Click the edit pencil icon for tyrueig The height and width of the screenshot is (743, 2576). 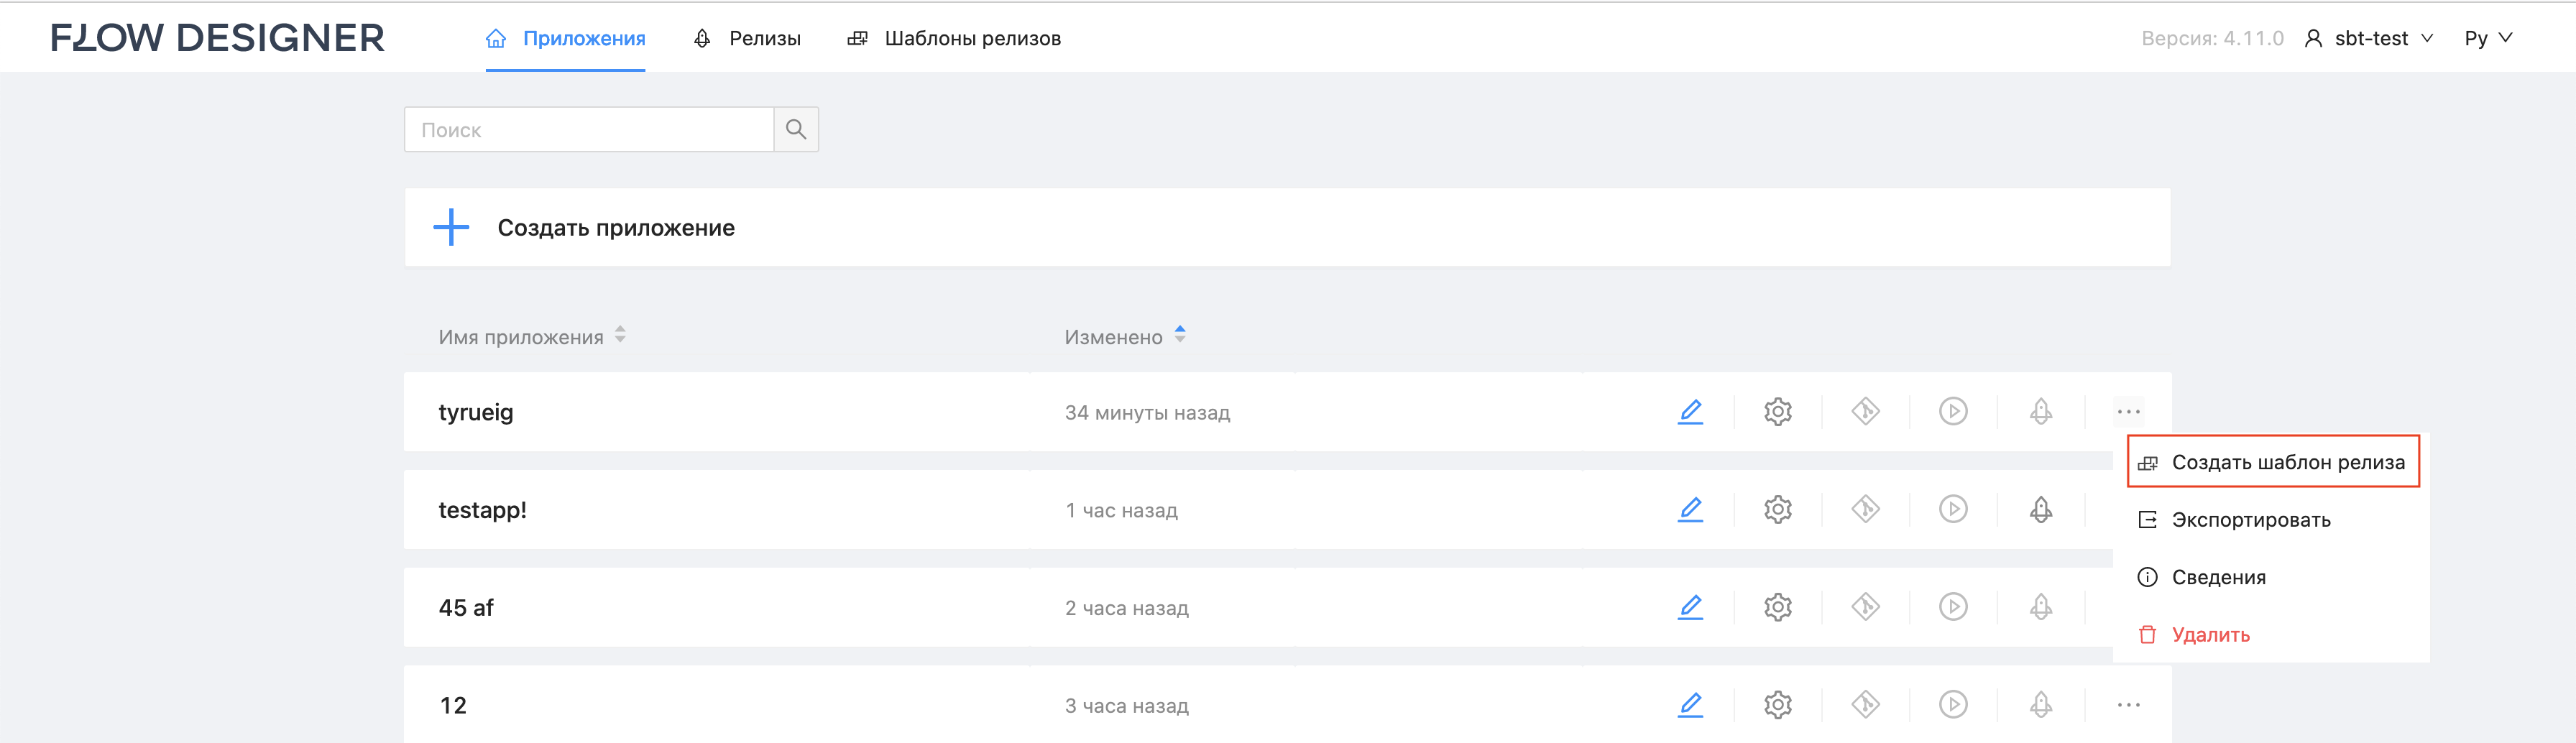[1690, 411]
